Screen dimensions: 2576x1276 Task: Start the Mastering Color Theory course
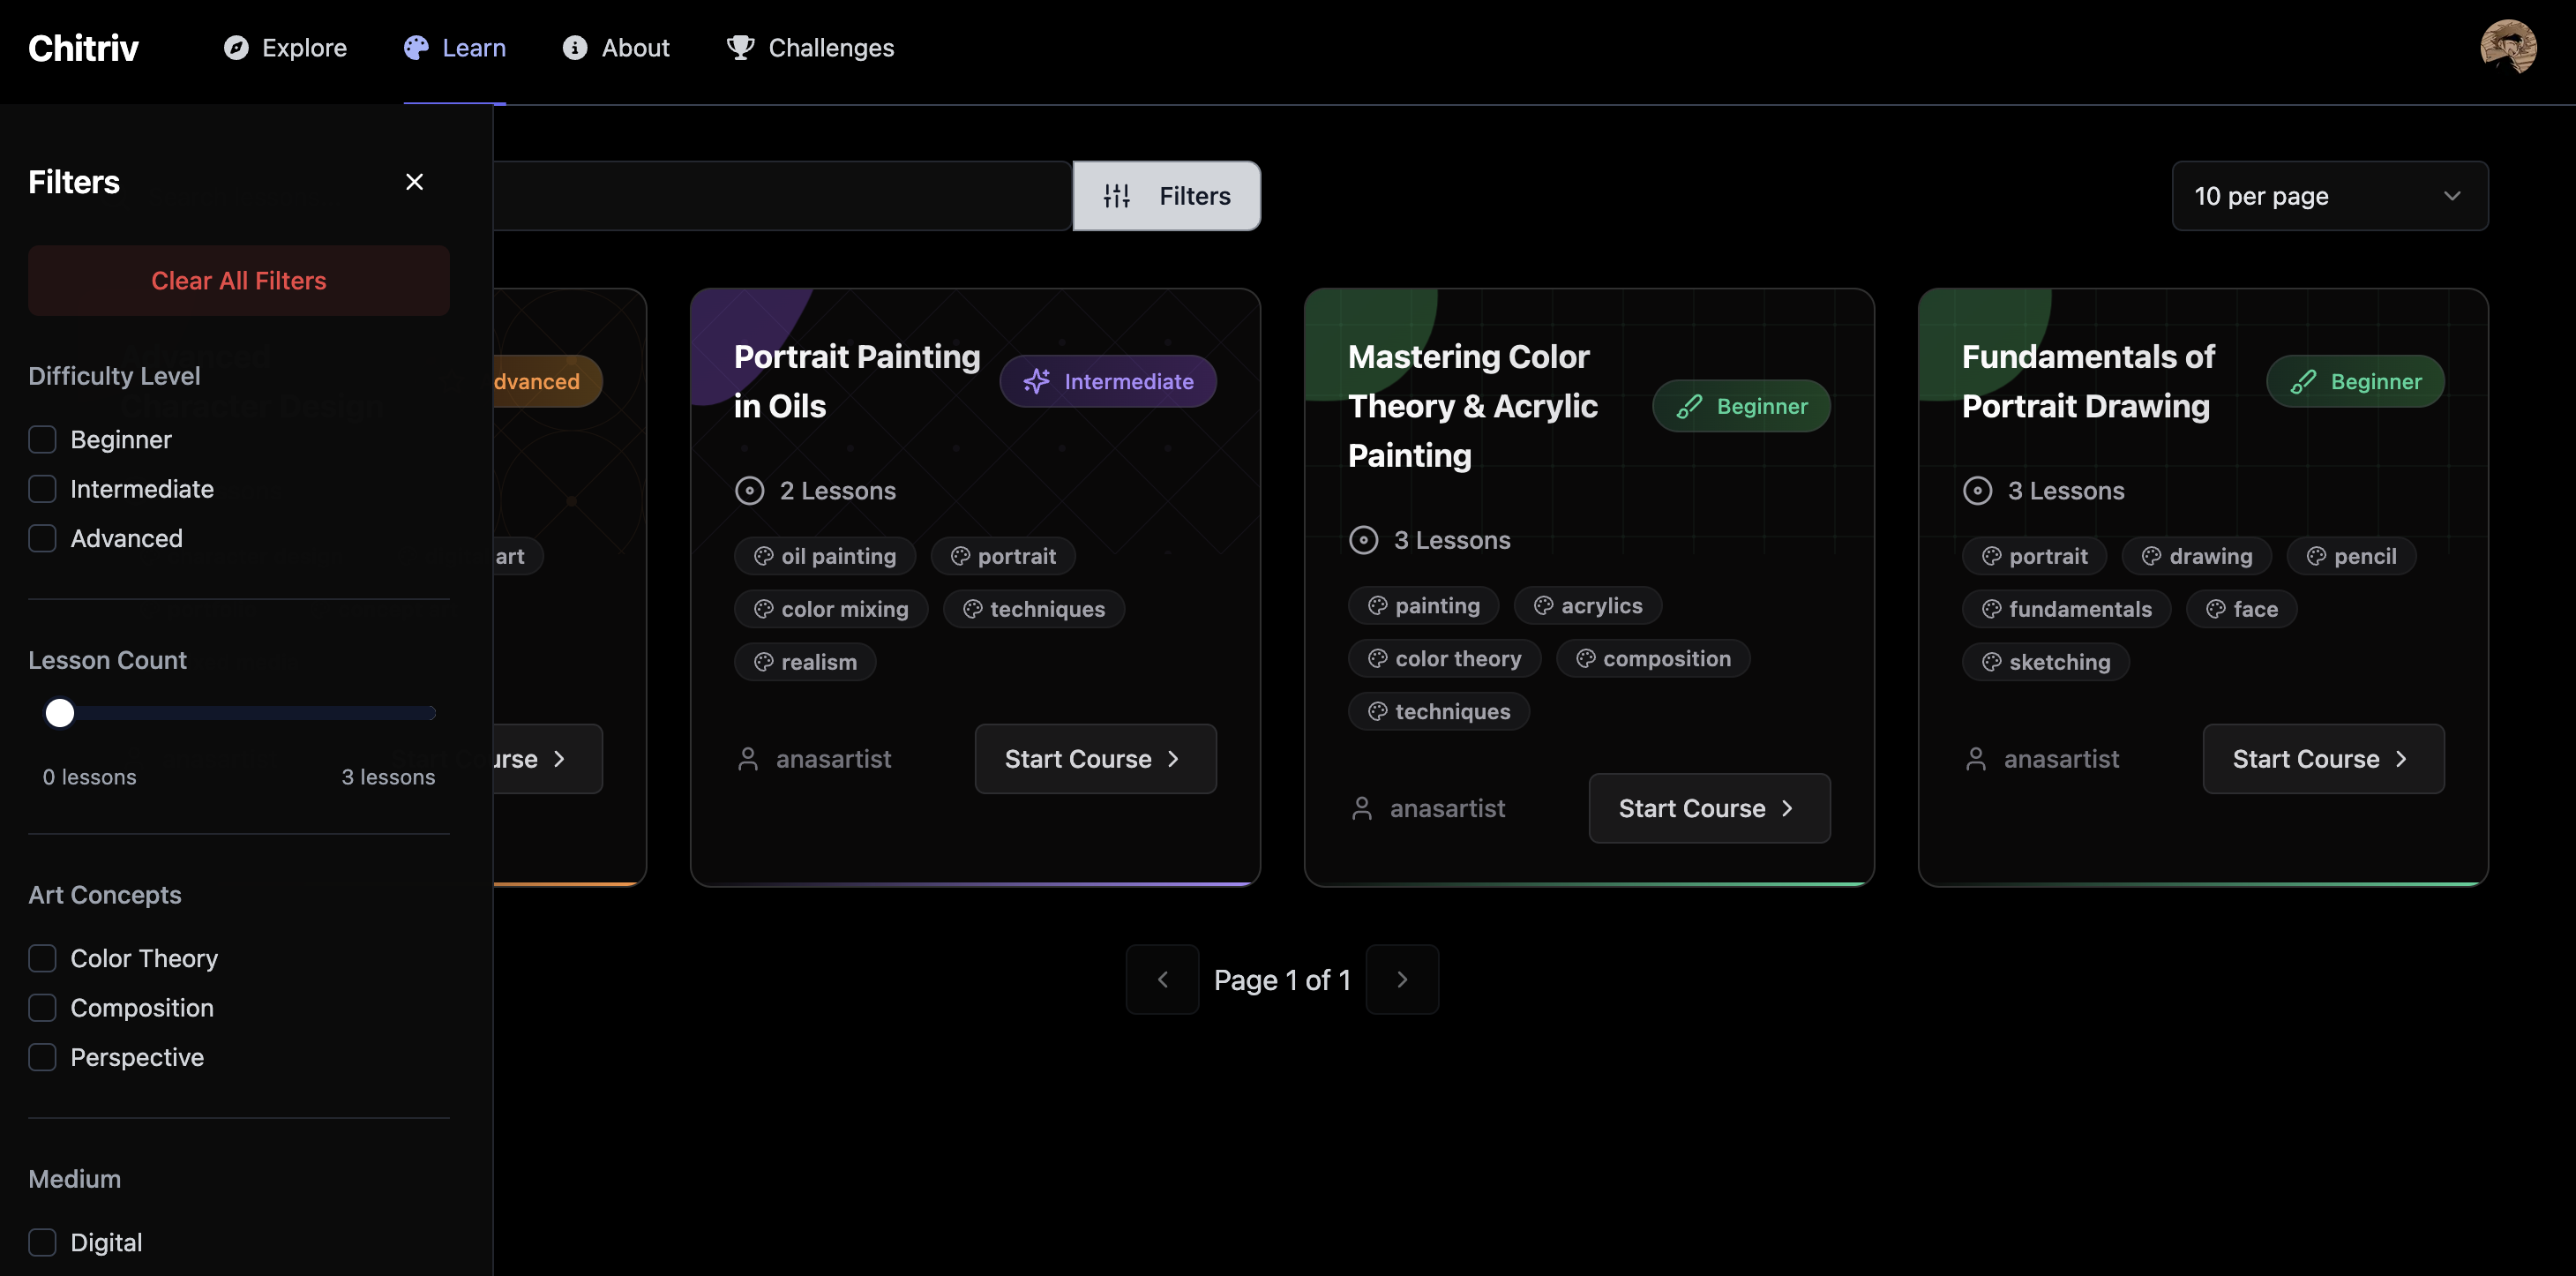(1708, 808)
